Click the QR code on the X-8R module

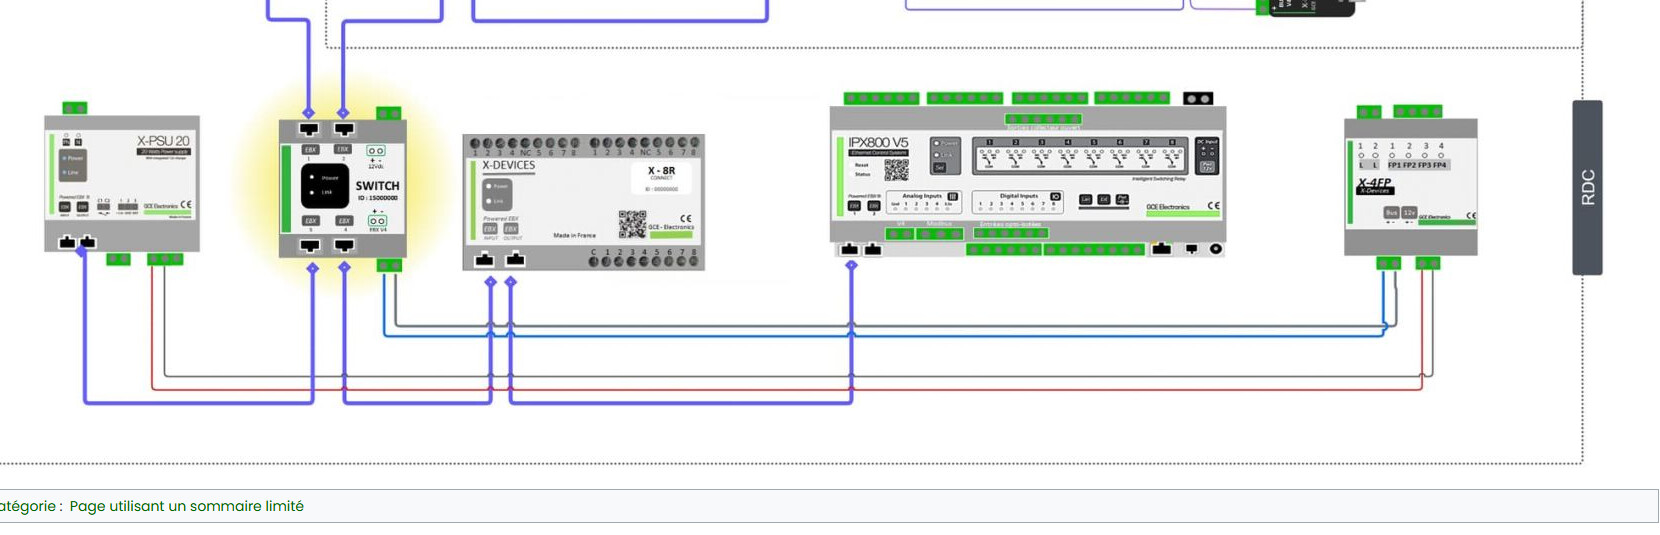pyautogui.click(x=631, y=223)
